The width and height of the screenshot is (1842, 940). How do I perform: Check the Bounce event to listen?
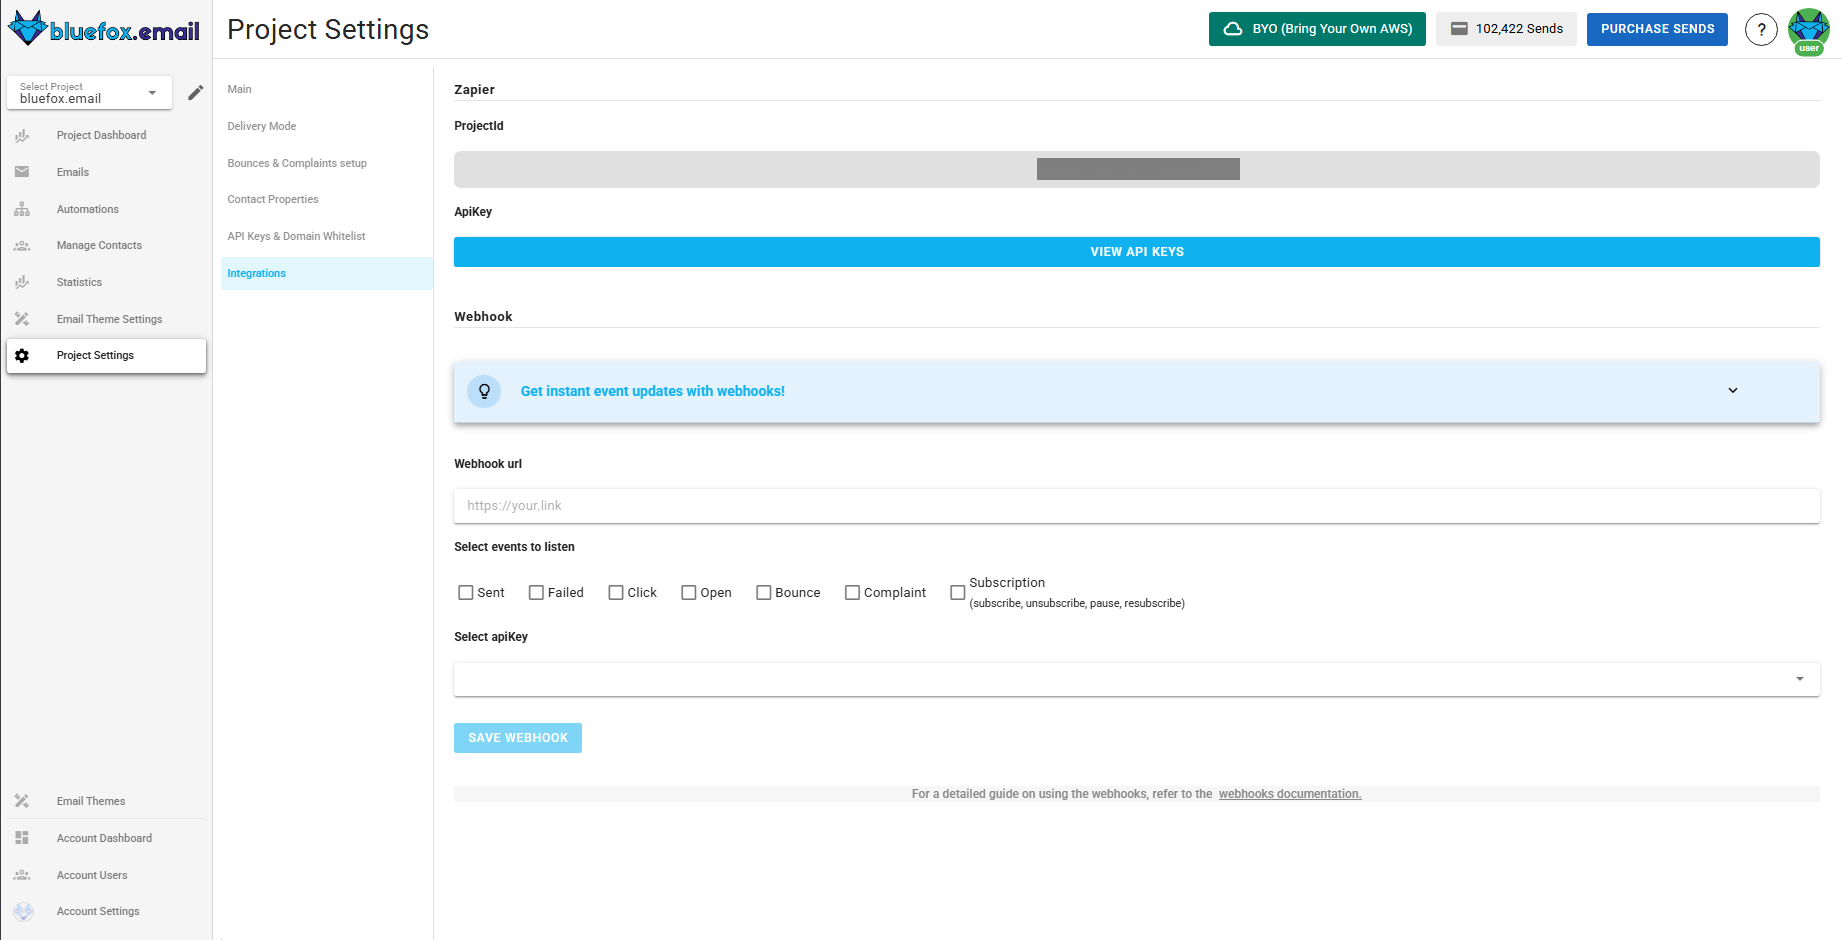point(764,592)
